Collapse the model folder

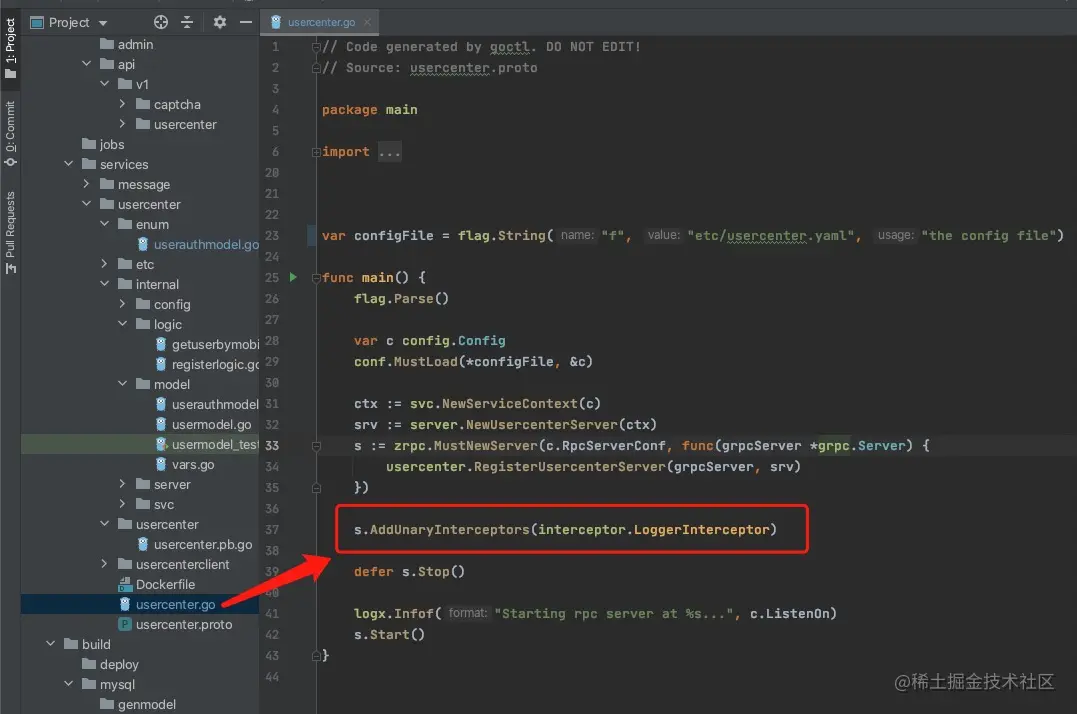(x=122, y=384)
